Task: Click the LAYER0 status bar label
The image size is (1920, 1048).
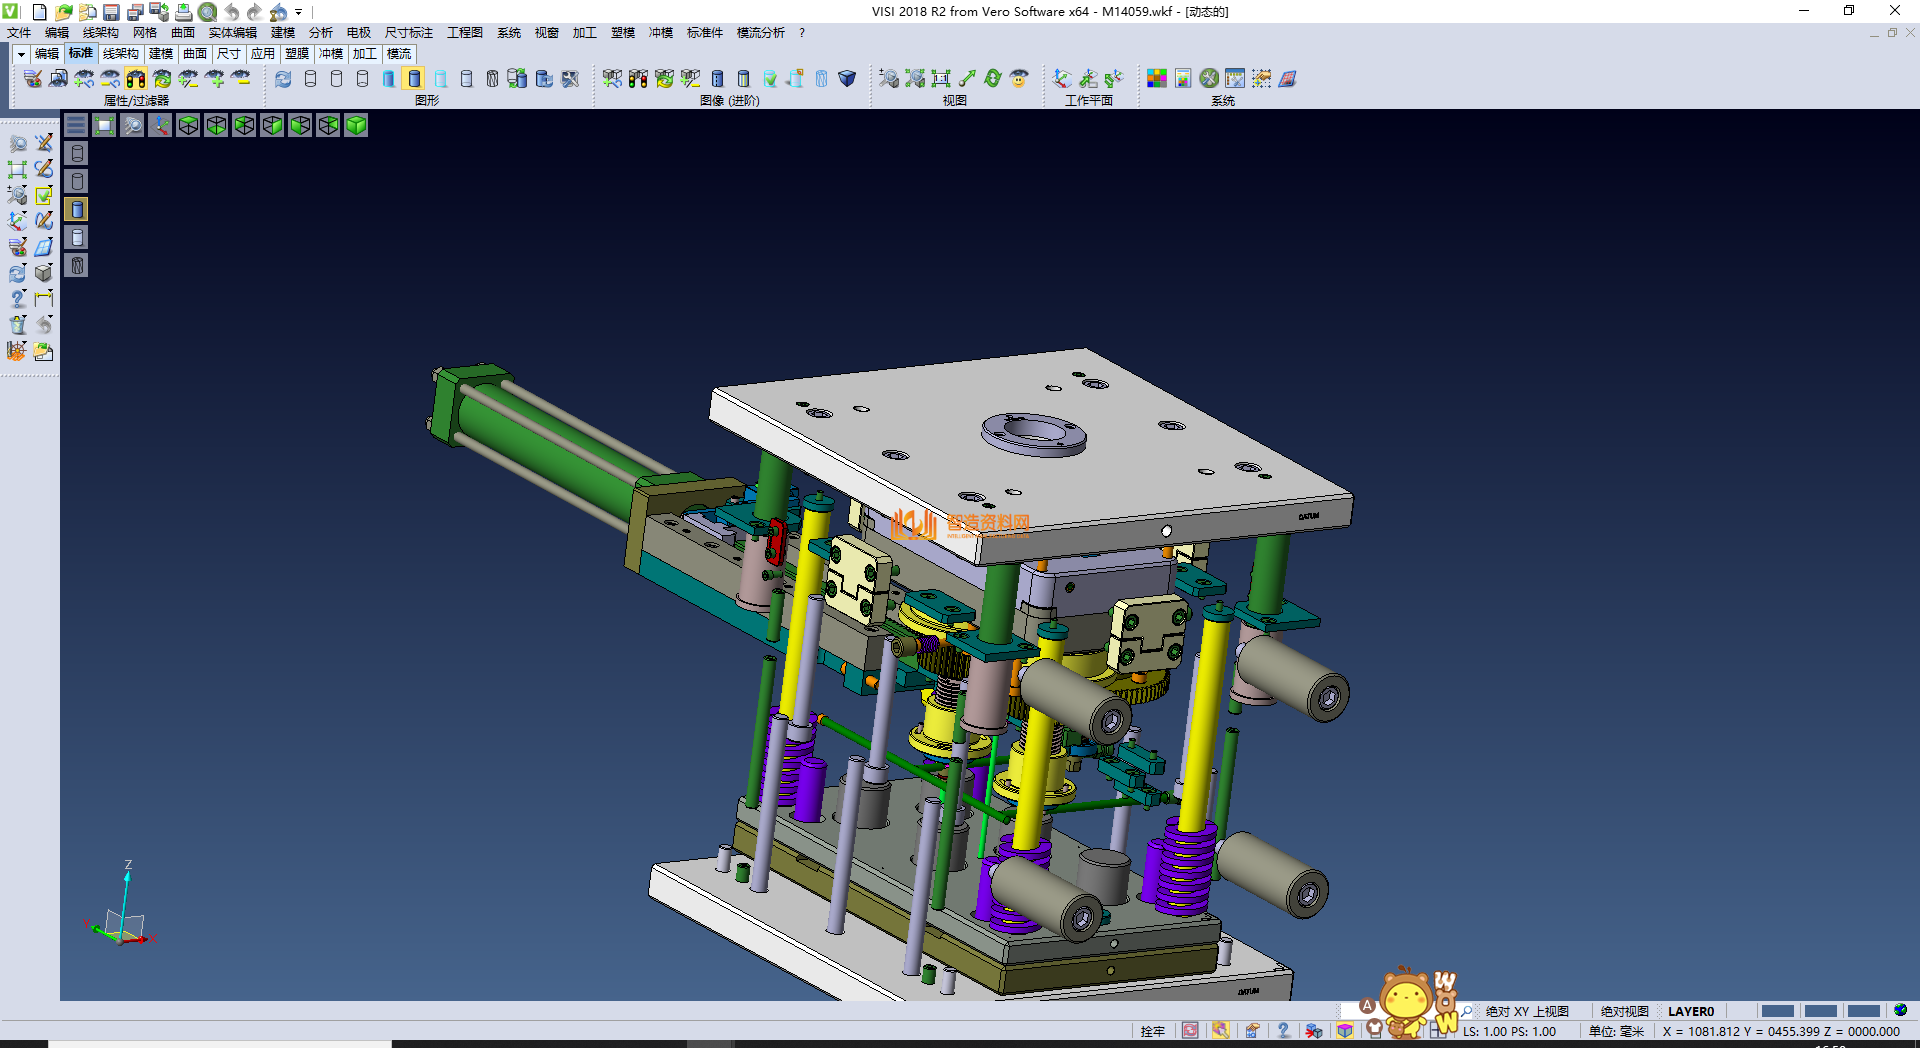Action: tap(1690, 1011)
